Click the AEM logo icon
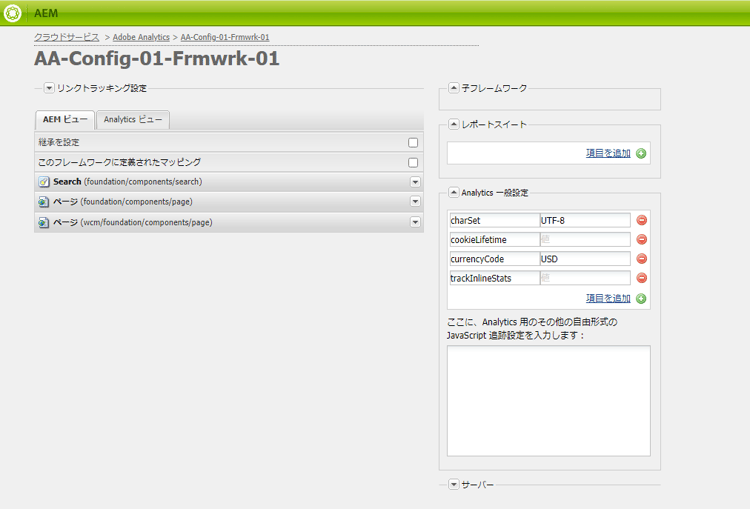The height and width of the screenshot is (509, 750). 12,13
